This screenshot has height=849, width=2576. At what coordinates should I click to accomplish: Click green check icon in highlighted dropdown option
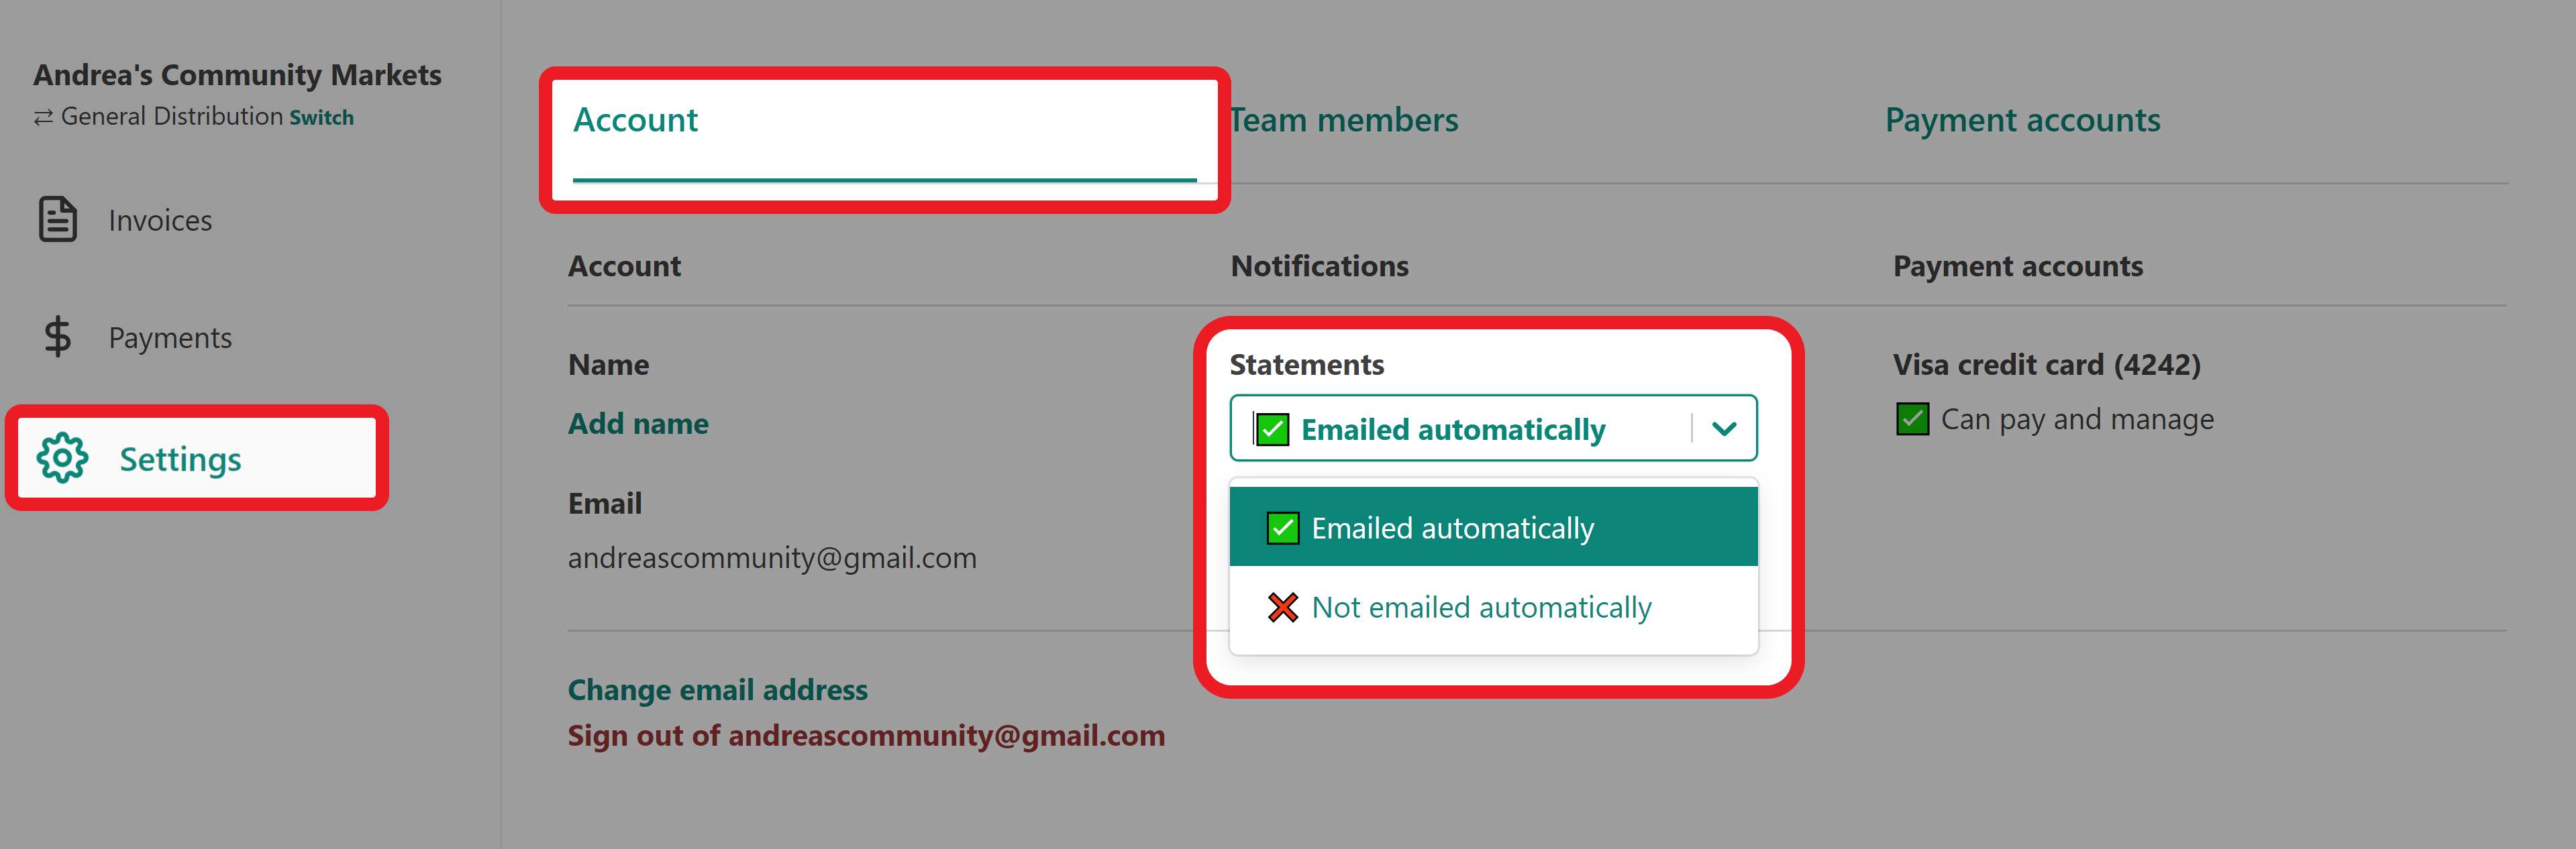(1282, 528)
